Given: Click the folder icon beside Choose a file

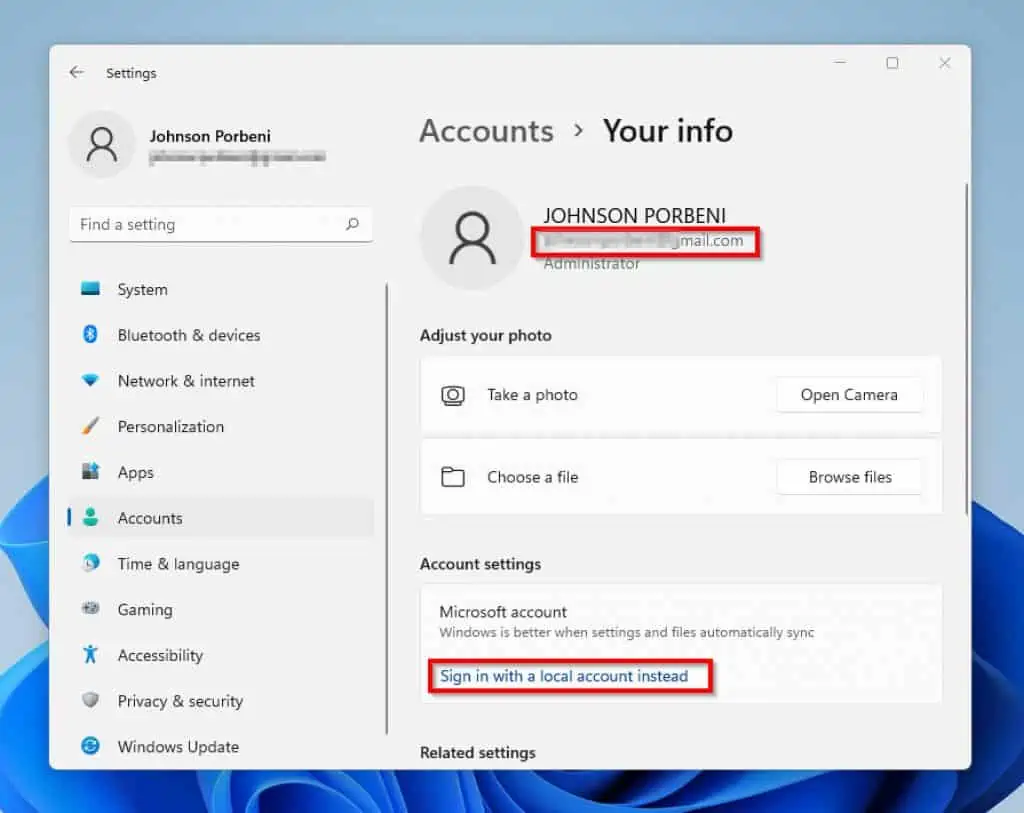Looking at the screenshot, I should (x=452, y=477).
